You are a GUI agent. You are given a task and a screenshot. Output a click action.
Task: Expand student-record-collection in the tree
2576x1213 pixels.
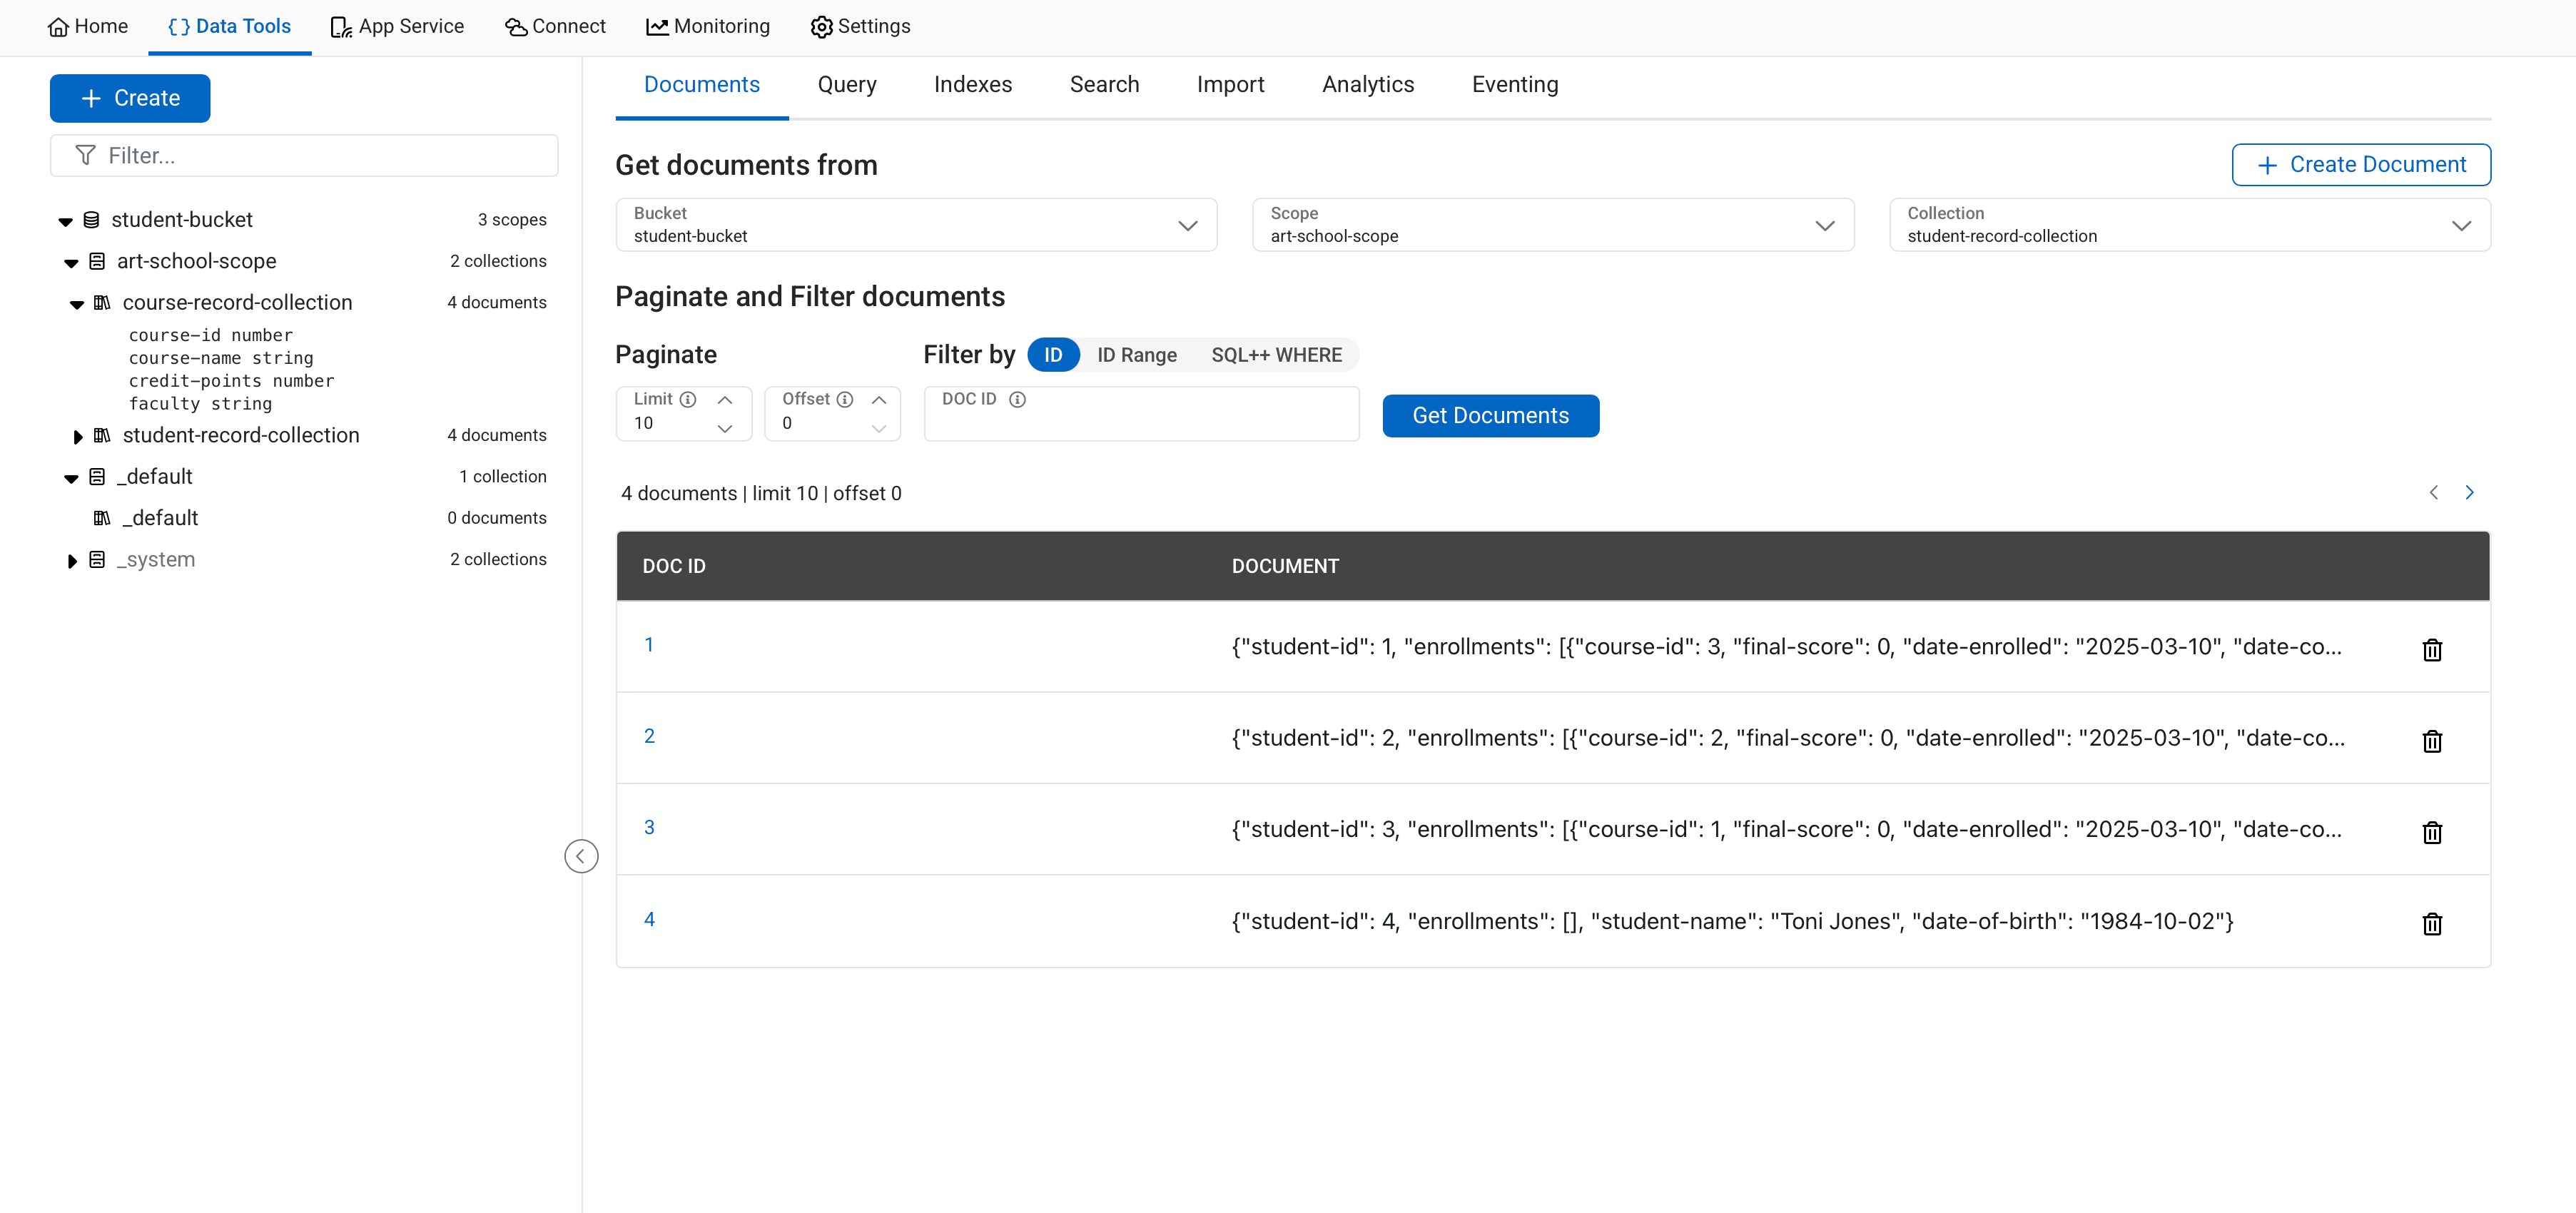tap(78, 436)
